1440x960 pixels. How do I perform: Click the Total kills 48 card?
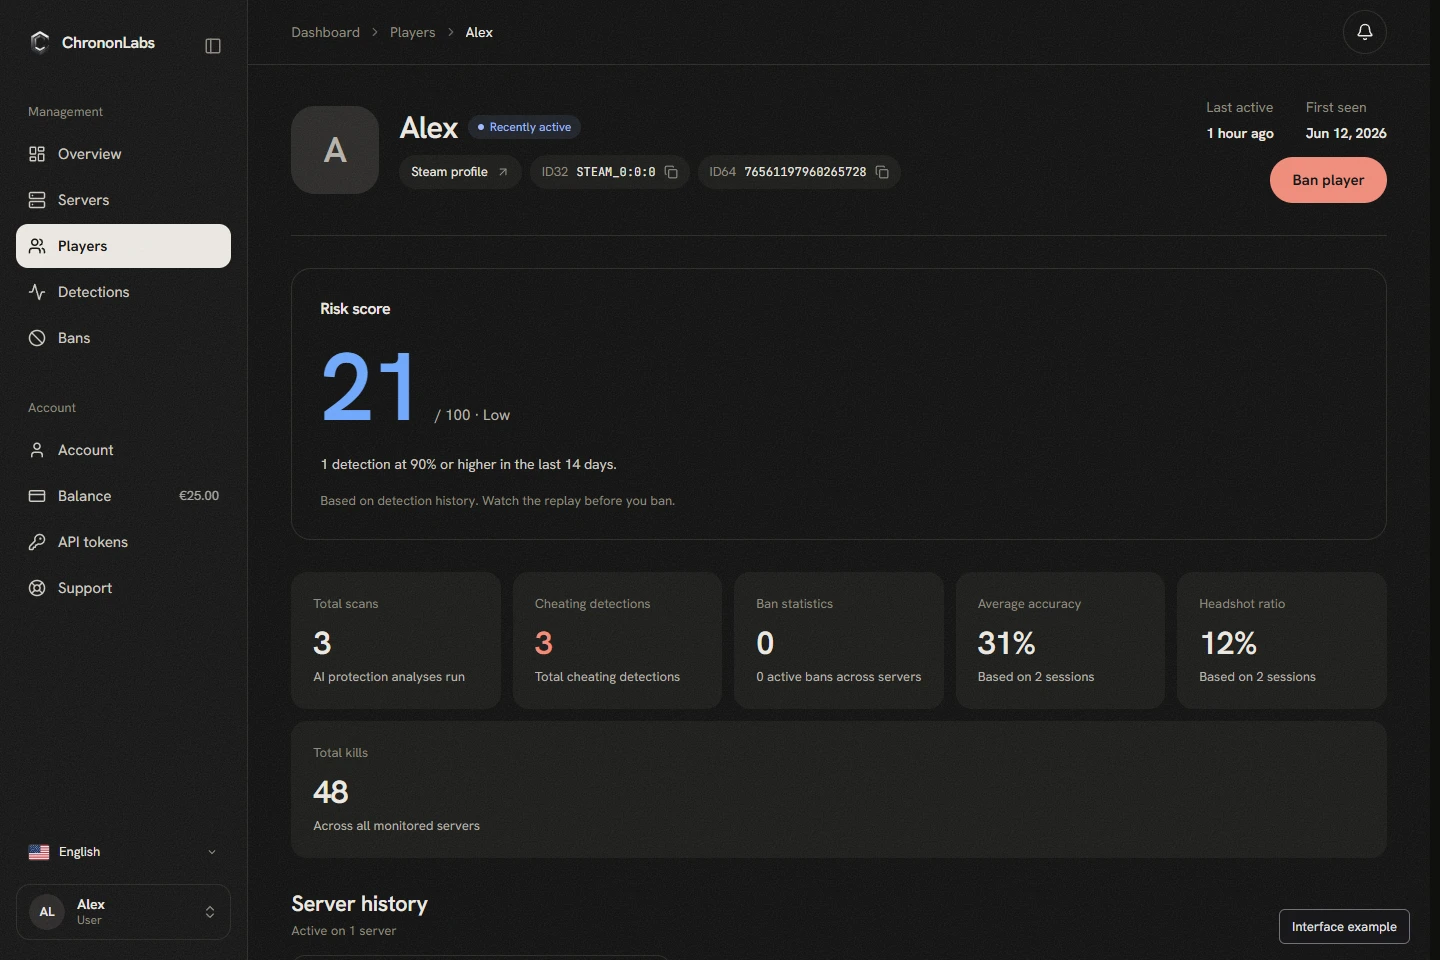(839, 790)
